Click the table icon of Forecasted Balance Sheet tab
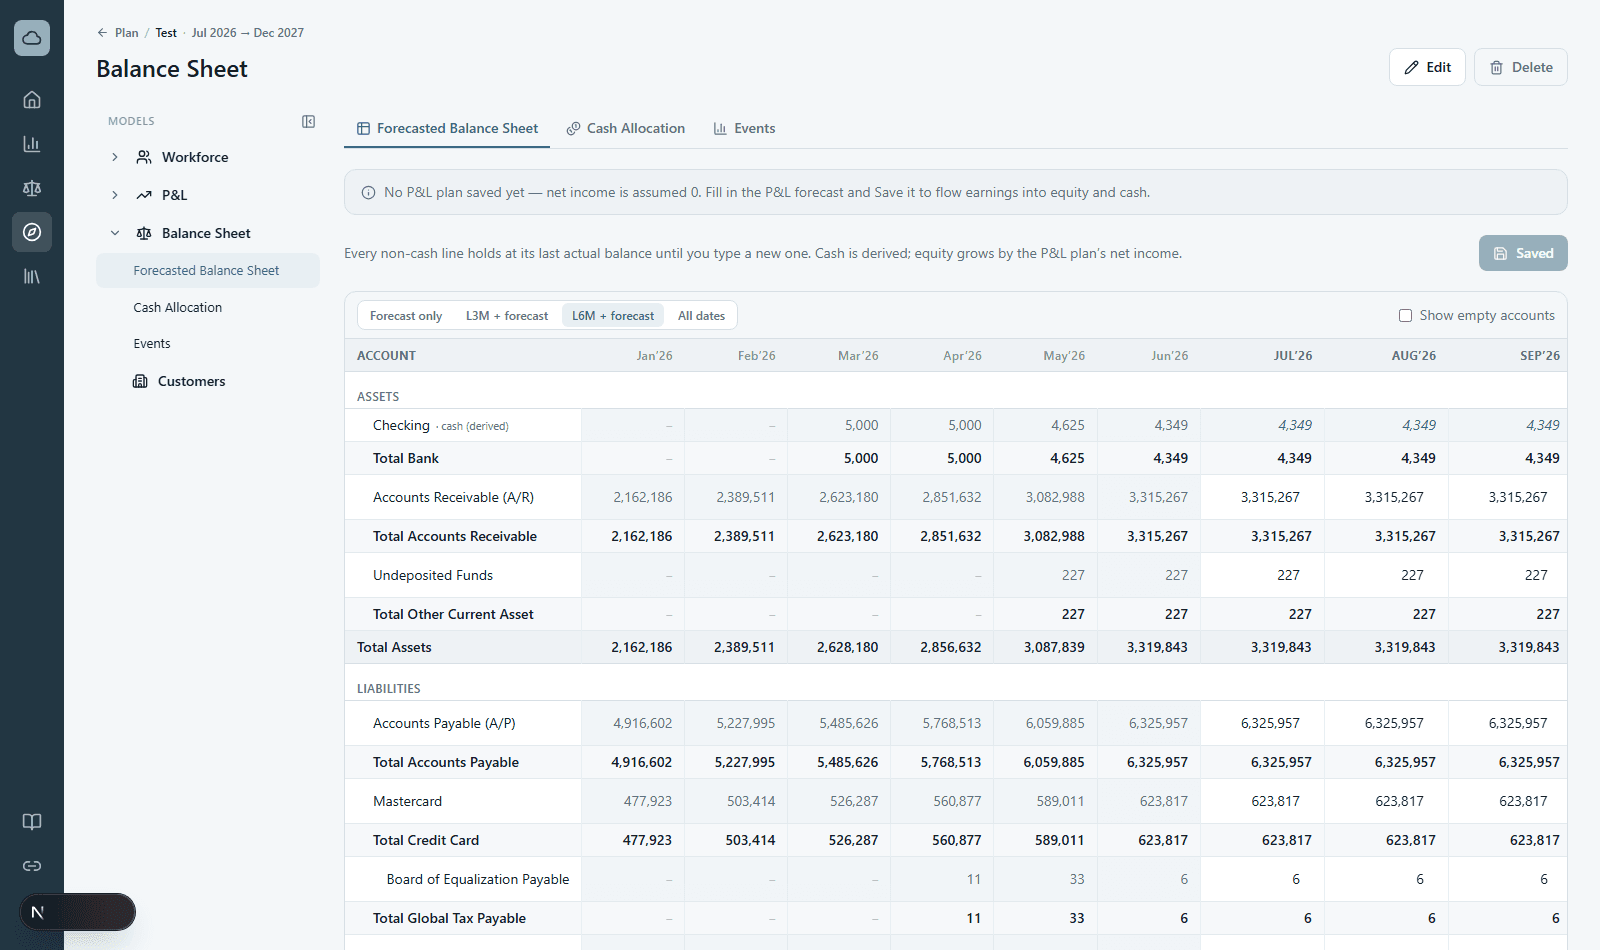Screen dimensions: 1600x950 click(364, 129)
